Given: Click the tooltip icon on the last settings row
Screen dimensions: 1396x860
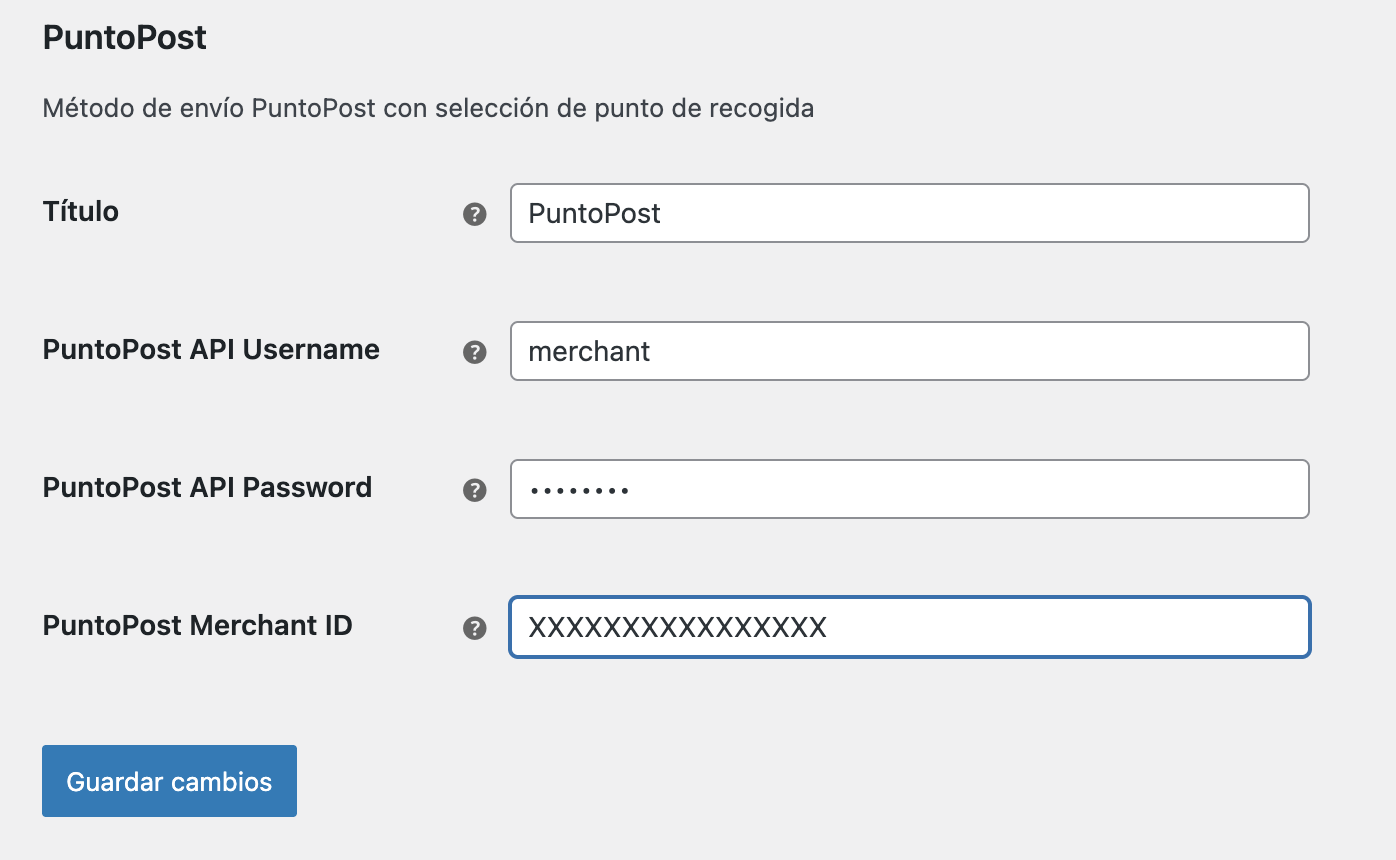Looking at the screenshot, I should [475, 628].
